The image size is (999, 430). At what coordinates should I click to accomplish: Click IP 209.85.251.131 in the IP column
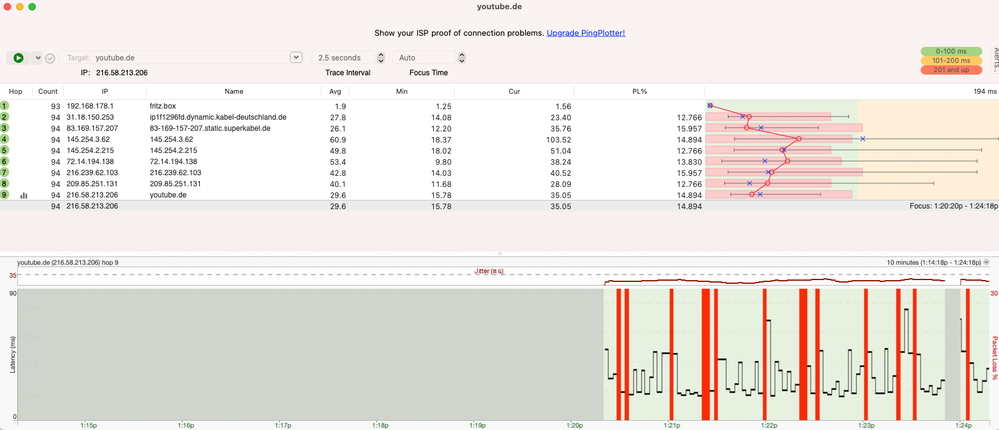(92, 184)
